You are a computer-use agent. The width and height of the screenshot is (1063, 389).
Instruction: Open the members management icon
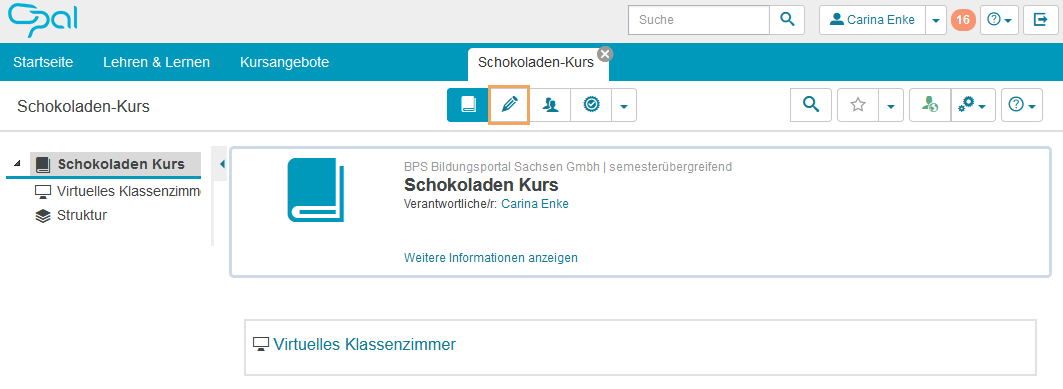click(550, 105)
